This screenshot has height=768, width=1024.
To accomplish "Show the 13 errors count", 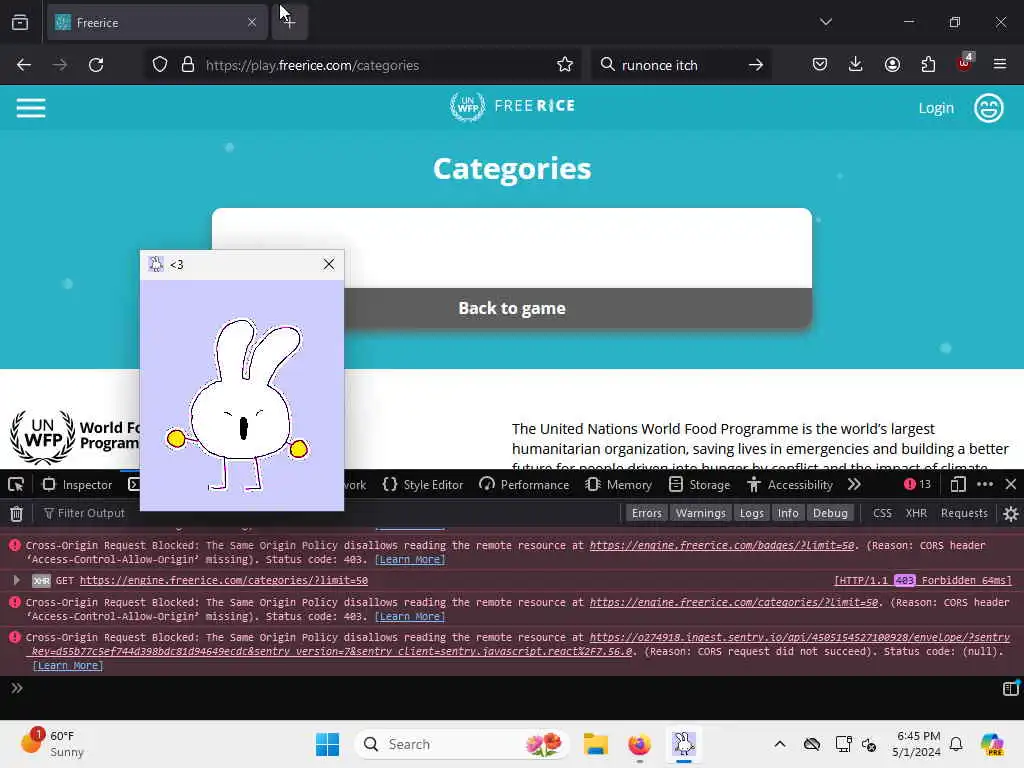I will tap(918, 484).
